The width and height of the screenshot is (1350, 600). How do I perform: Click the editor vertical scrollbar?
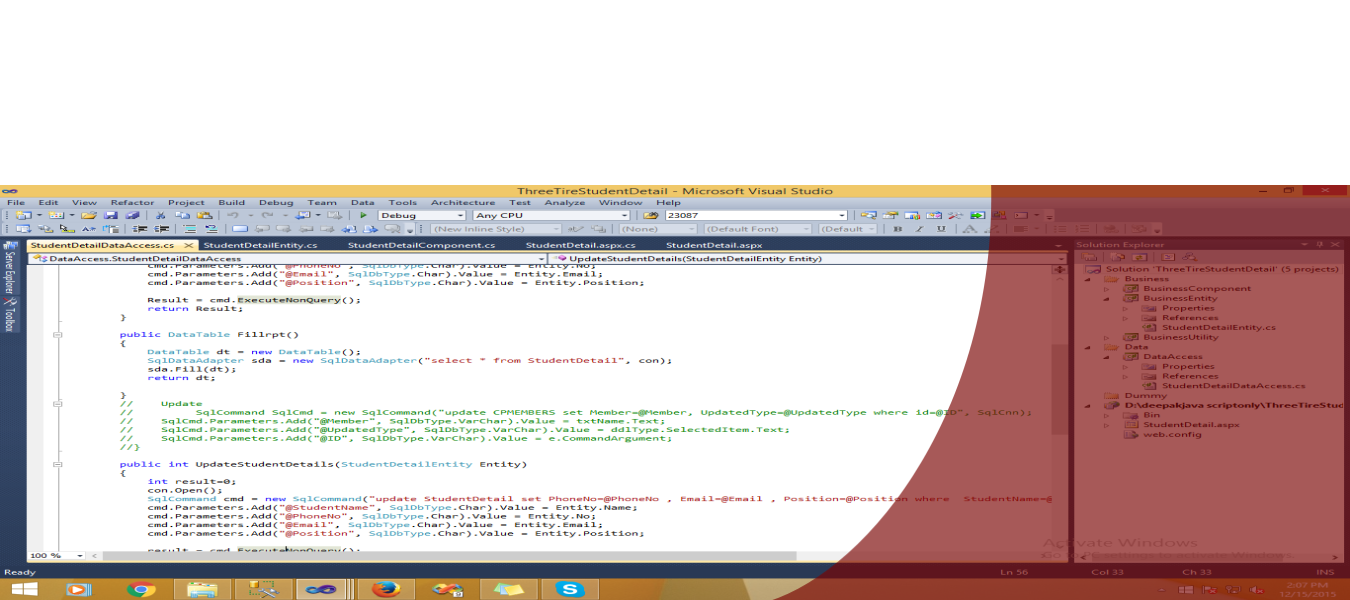(1059, 390)
